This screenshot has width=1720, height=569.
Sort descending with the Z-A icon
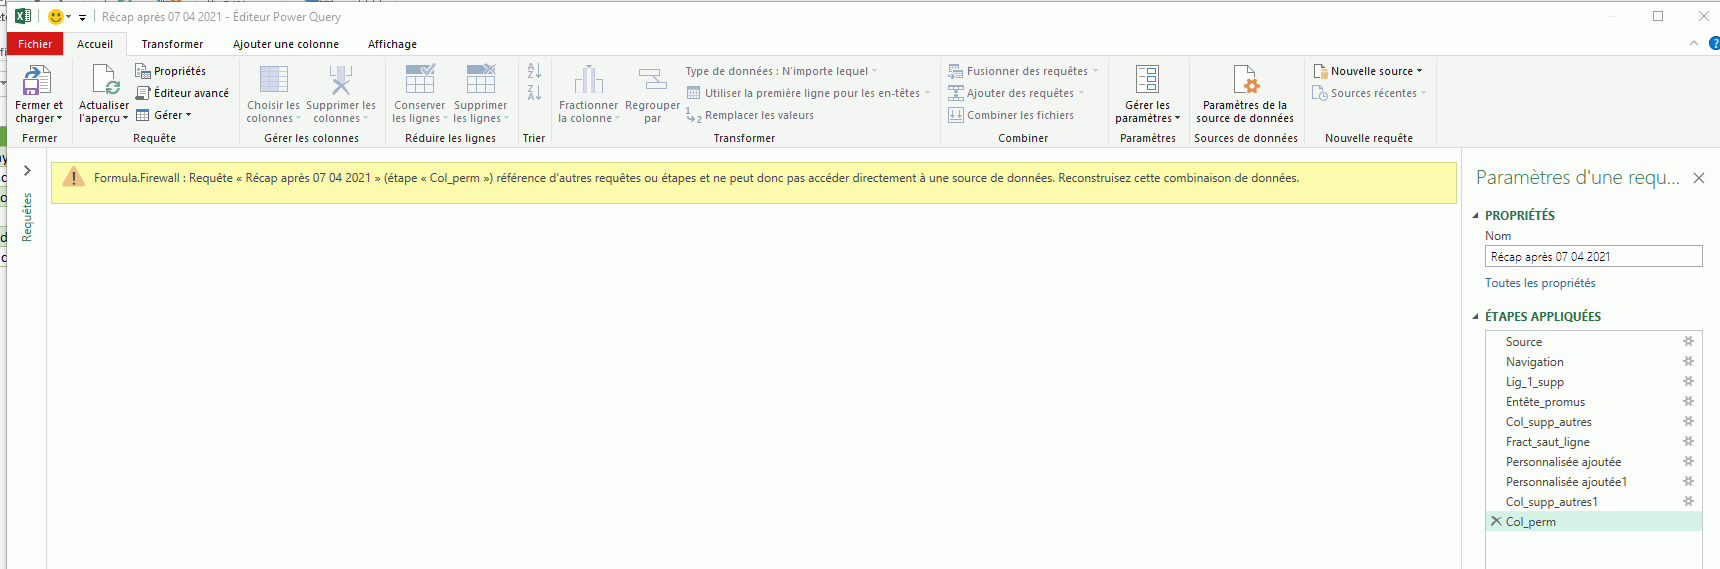click(x=534, y=93)
